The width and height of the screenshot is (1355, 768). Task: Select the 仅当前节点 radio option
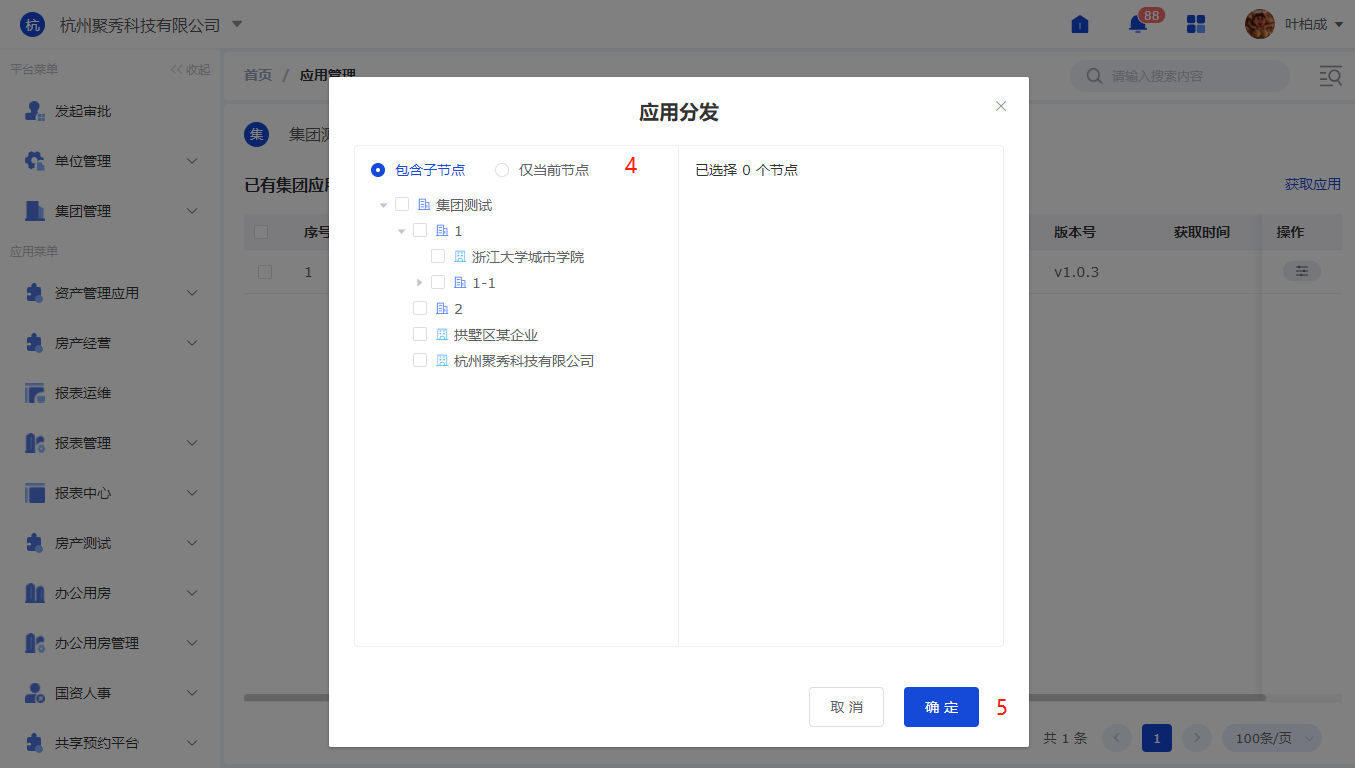(x=502, y=170)
